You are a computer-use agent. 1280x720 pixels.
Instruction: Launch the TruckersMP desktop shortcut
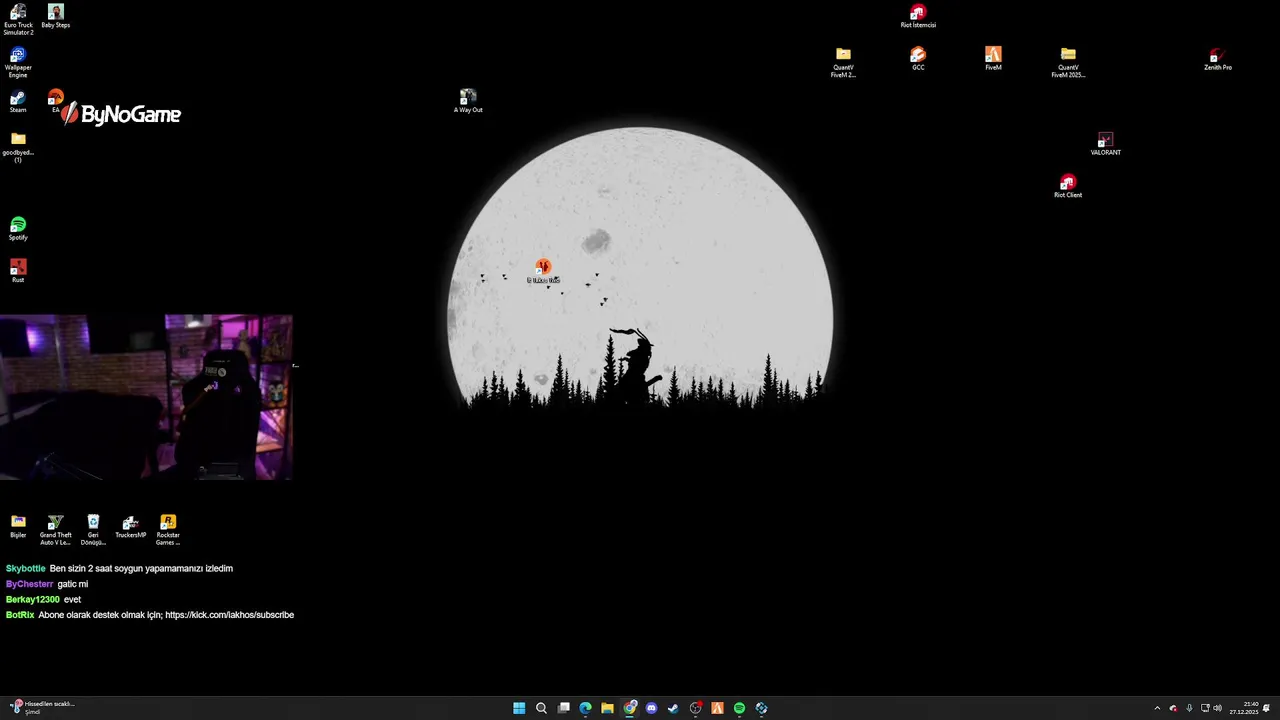pyautogui.click(x=130, y=526)
